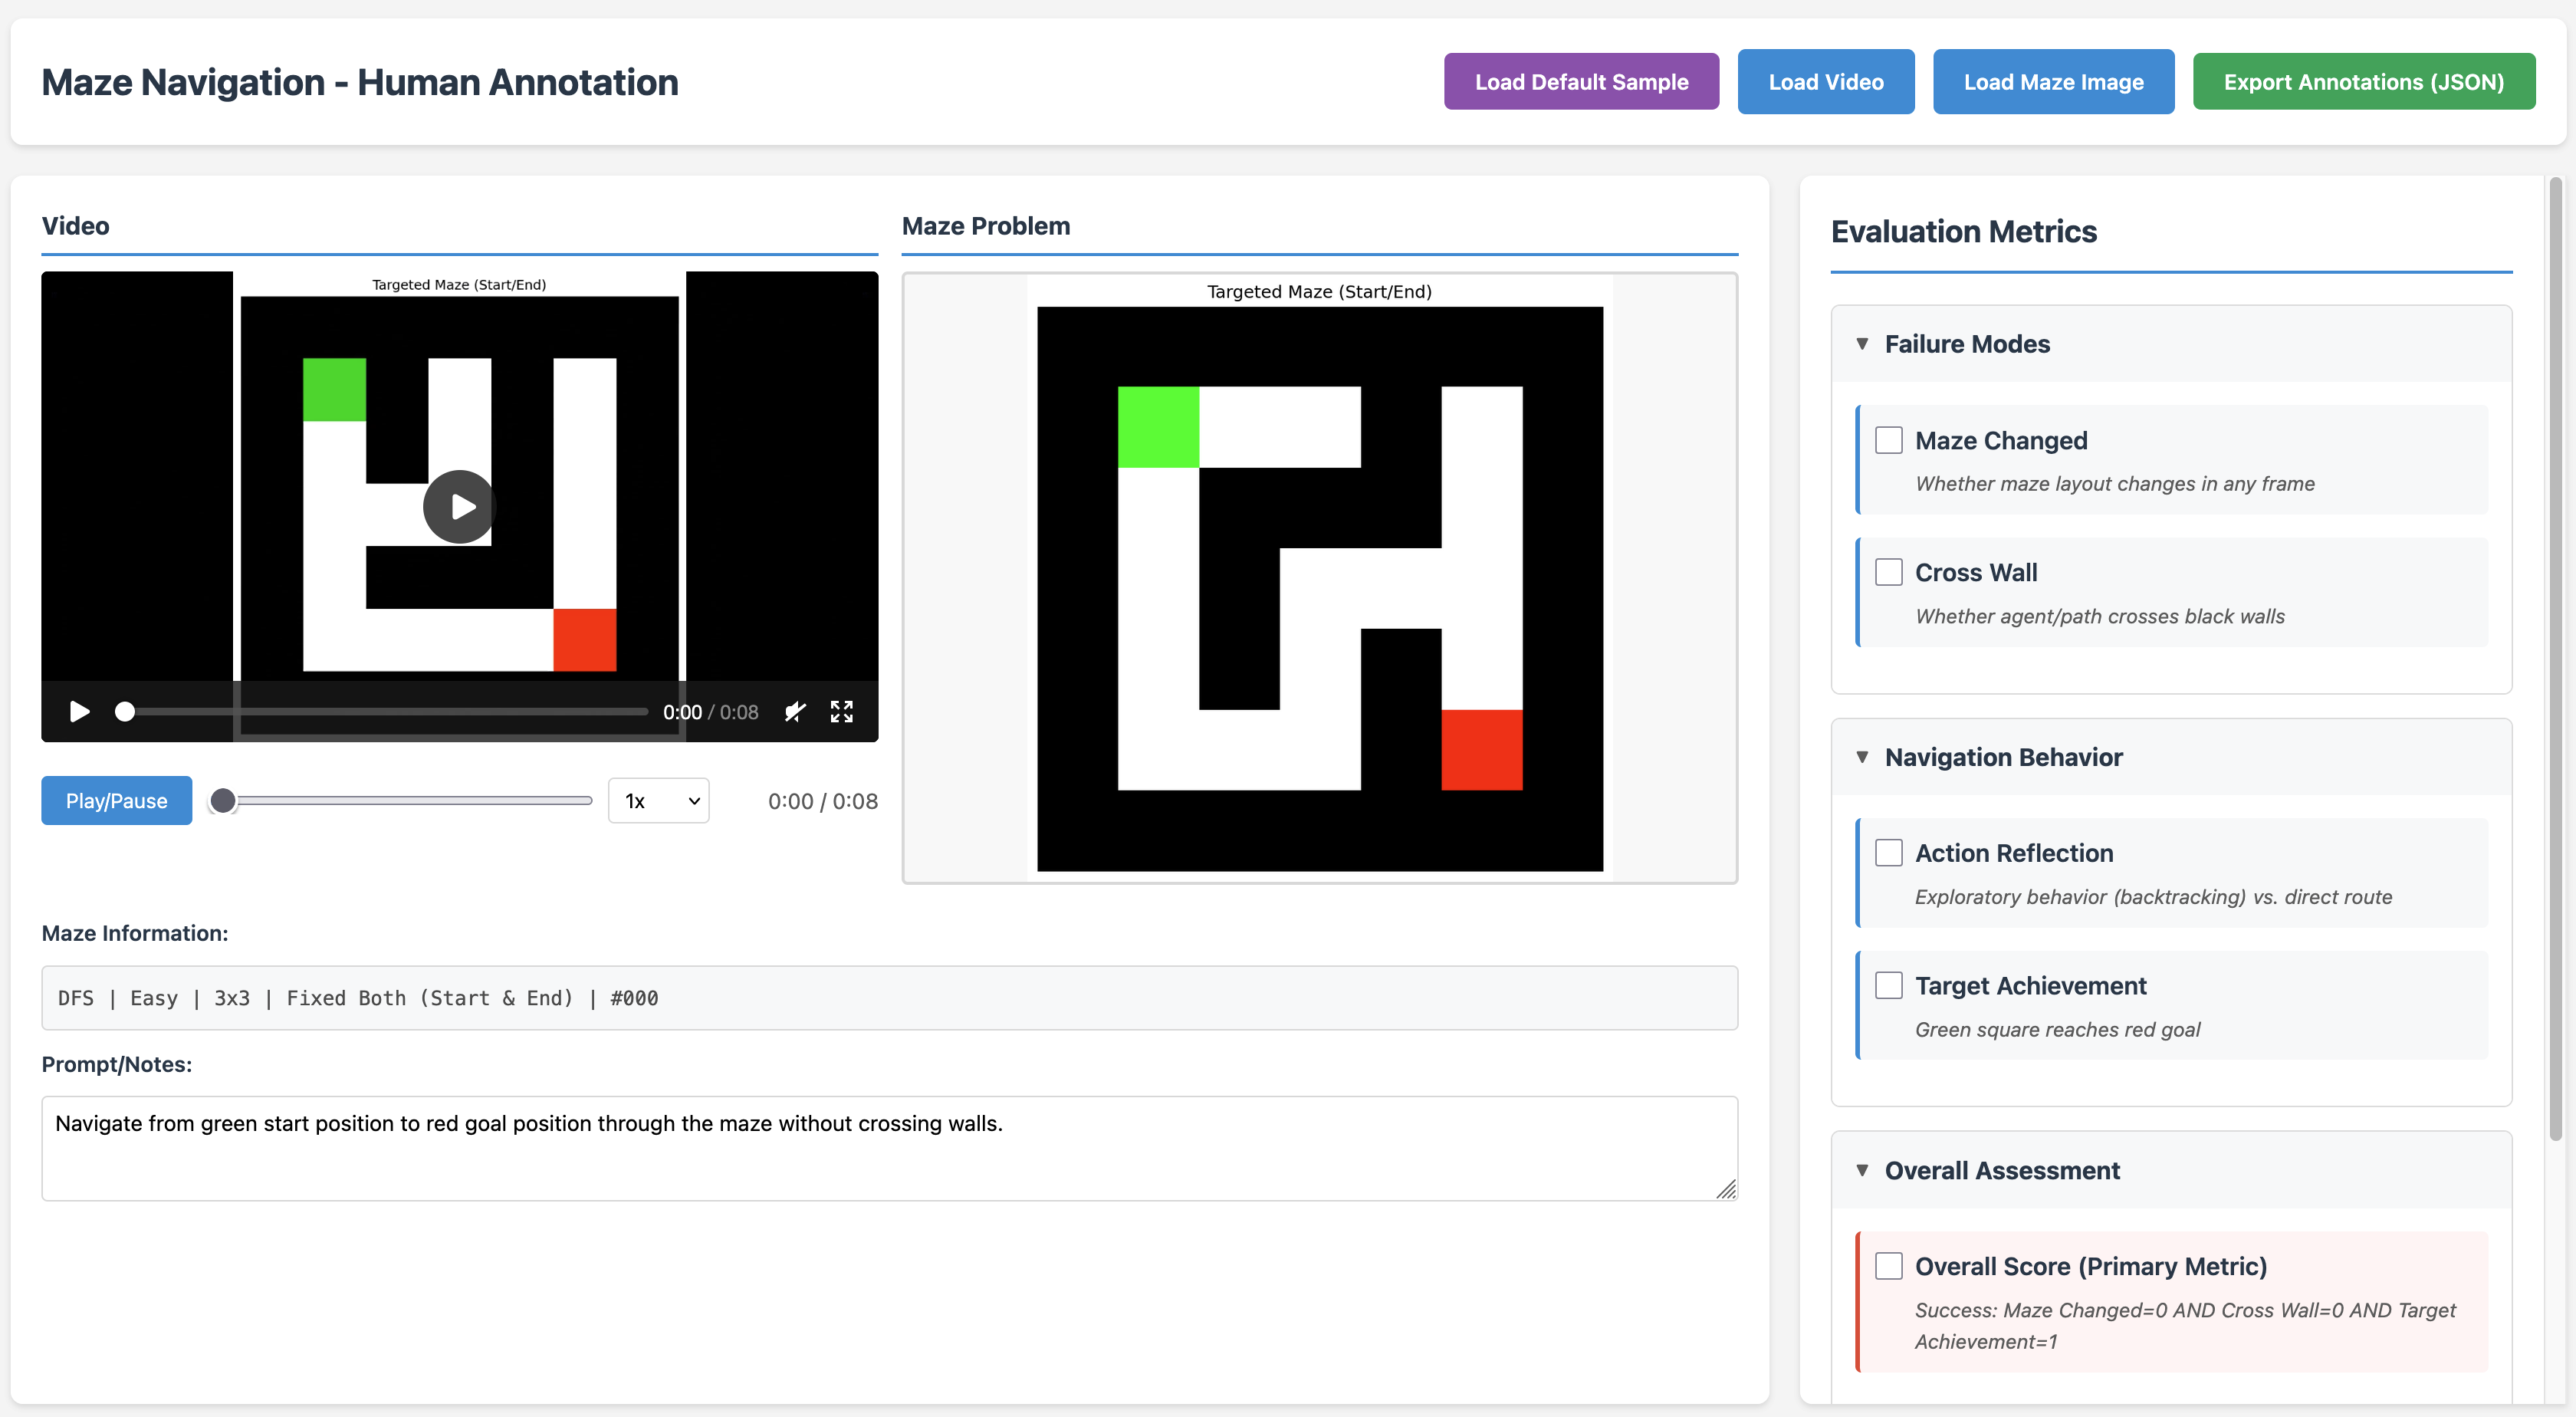Image resolution: width=2576 pixels, height=1417 pixels.
Task: Click Load Maze Image button
Action: point(2053,82)
